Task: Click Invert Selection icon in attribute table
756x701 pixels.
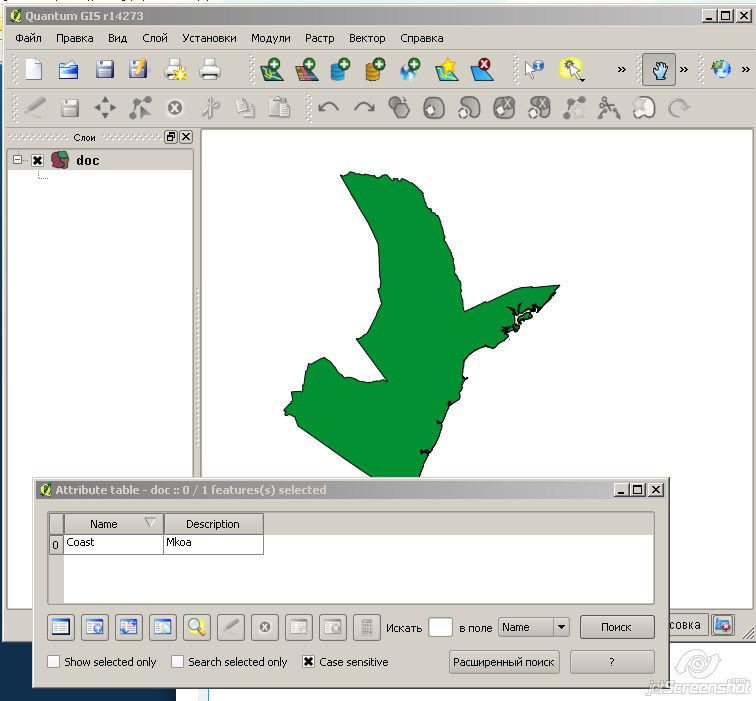Action: point(128,627)
